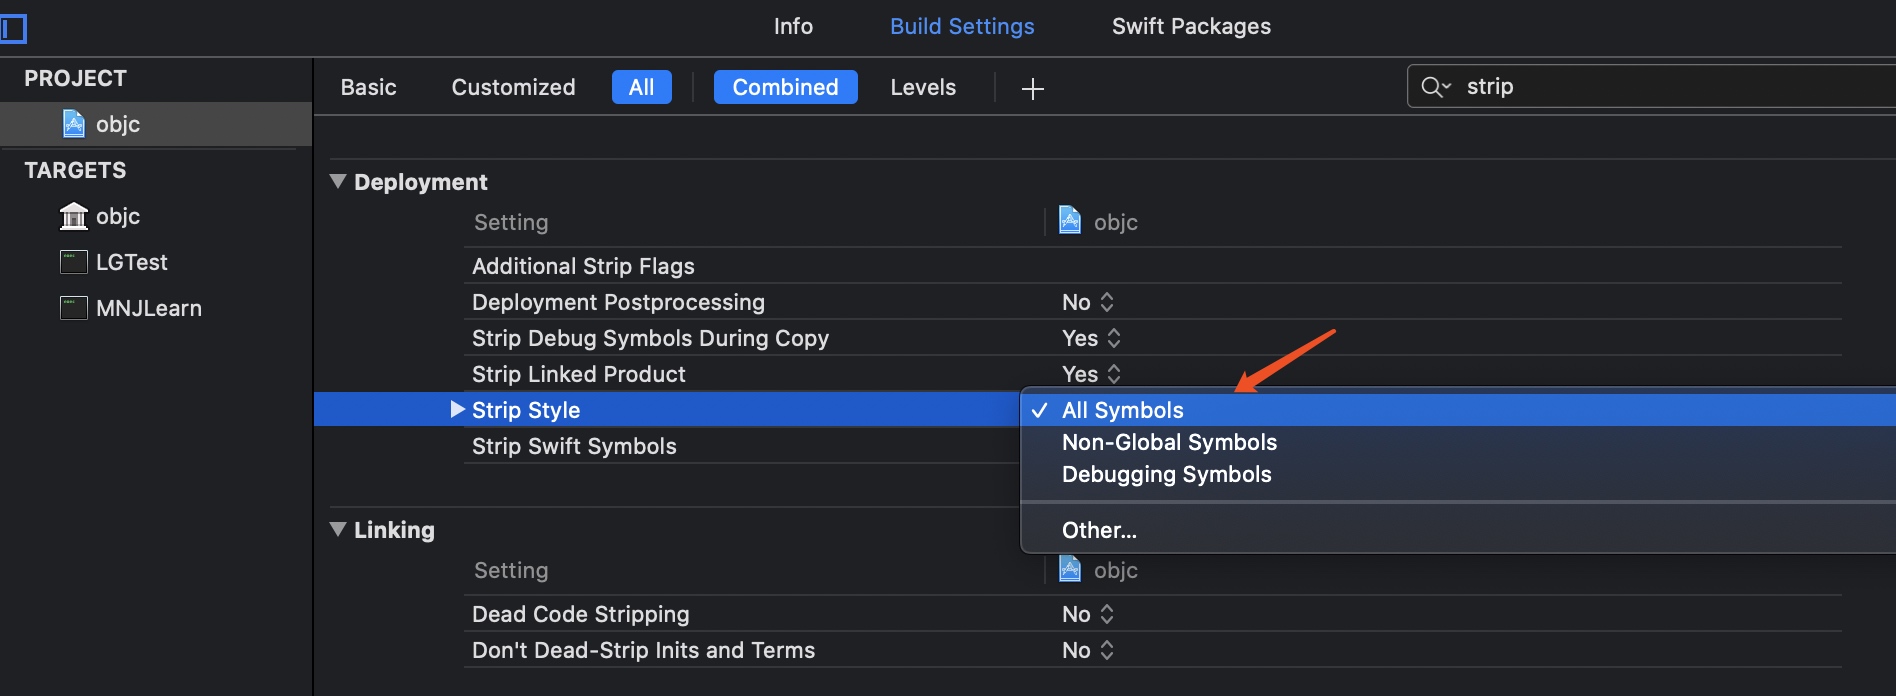Click Setting column header under Deployment
The height and width of the screenshot is (696, 1896).
pyautogui.click(x=511, y=222)
